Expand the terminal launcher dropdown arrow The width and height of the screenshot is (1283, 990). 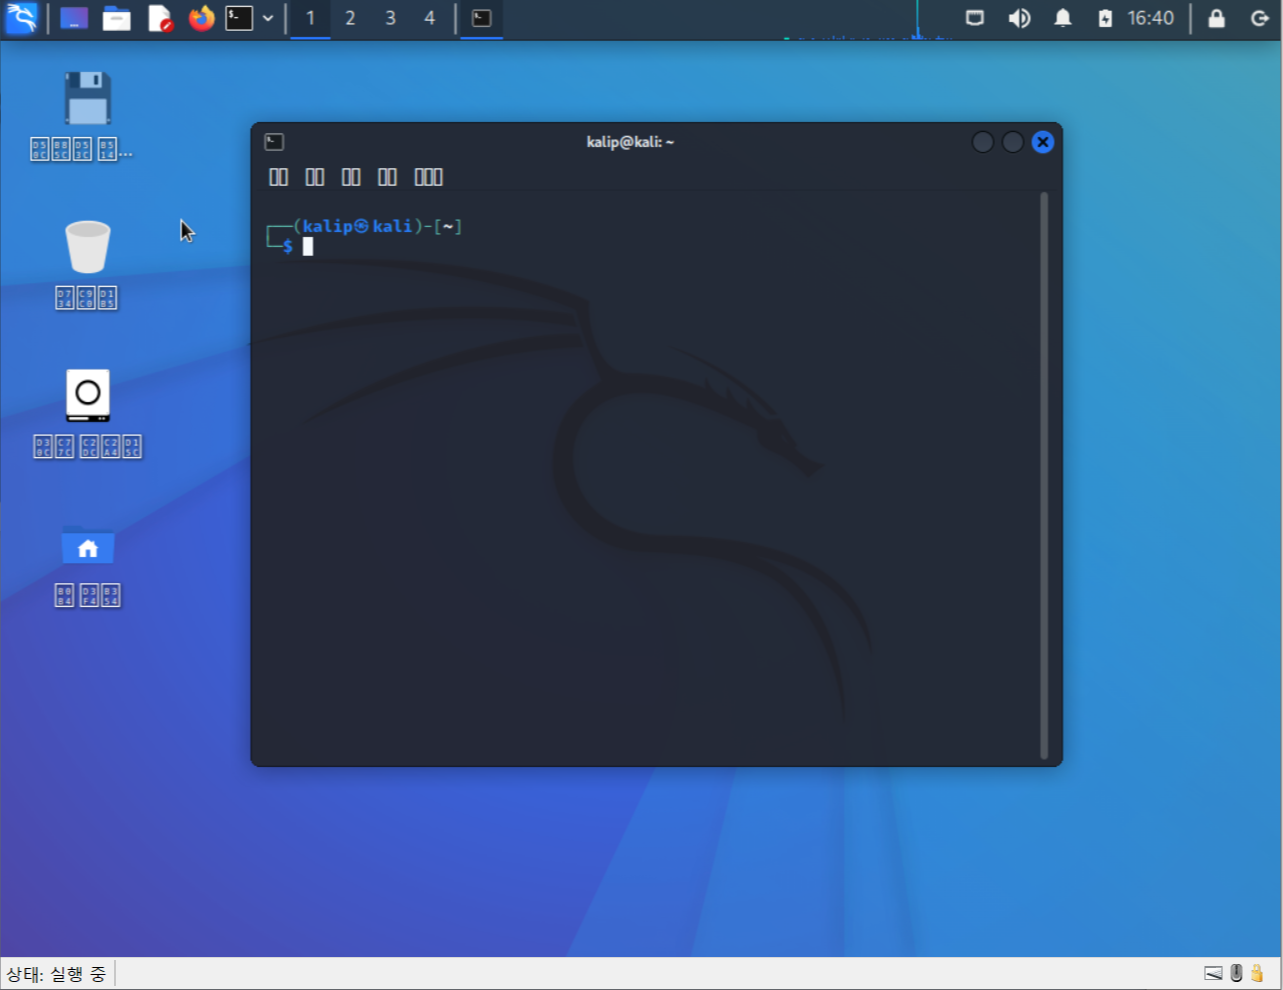[x=268, y=18]
